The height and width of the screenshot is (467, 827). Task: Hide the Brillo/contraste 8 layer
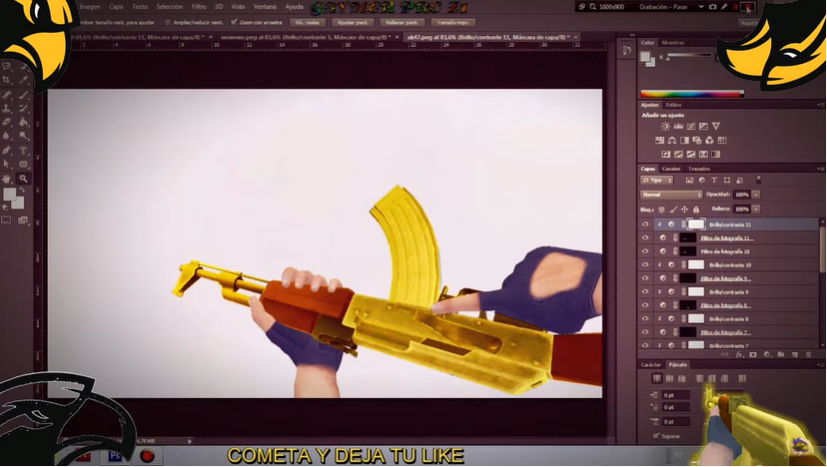pyautogui.click(x=645, y=319)
